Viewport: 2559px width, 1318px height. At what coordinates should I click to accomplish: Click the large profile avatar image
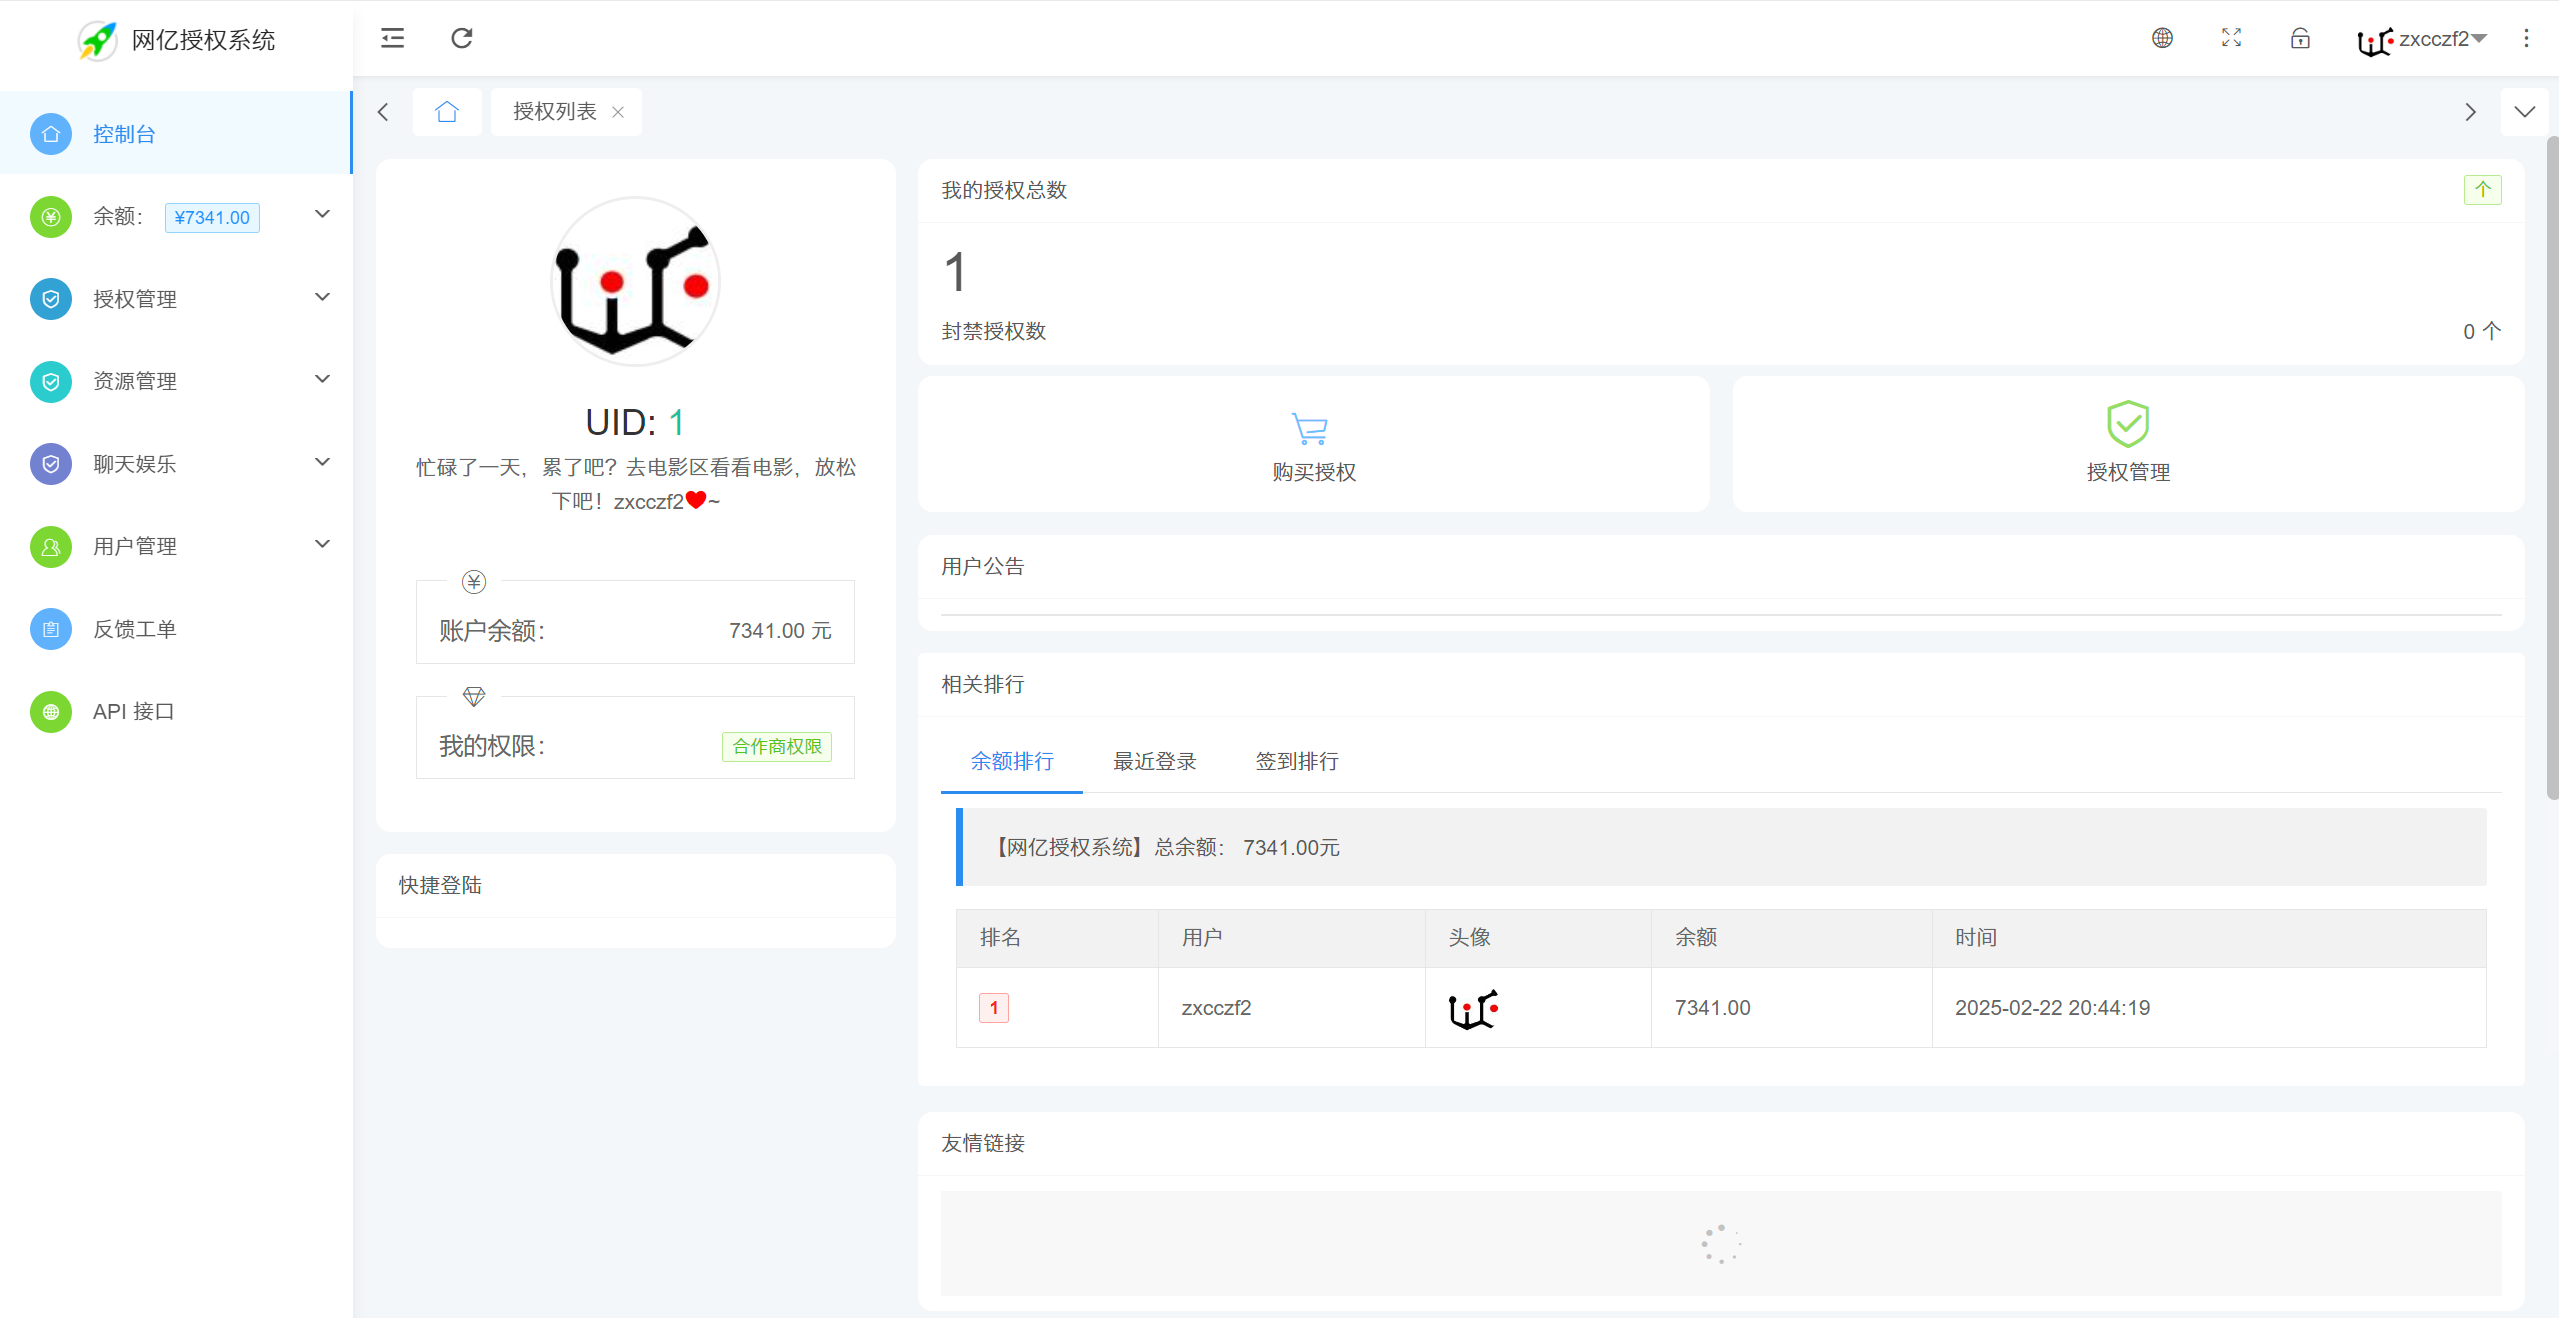[635, 281]
